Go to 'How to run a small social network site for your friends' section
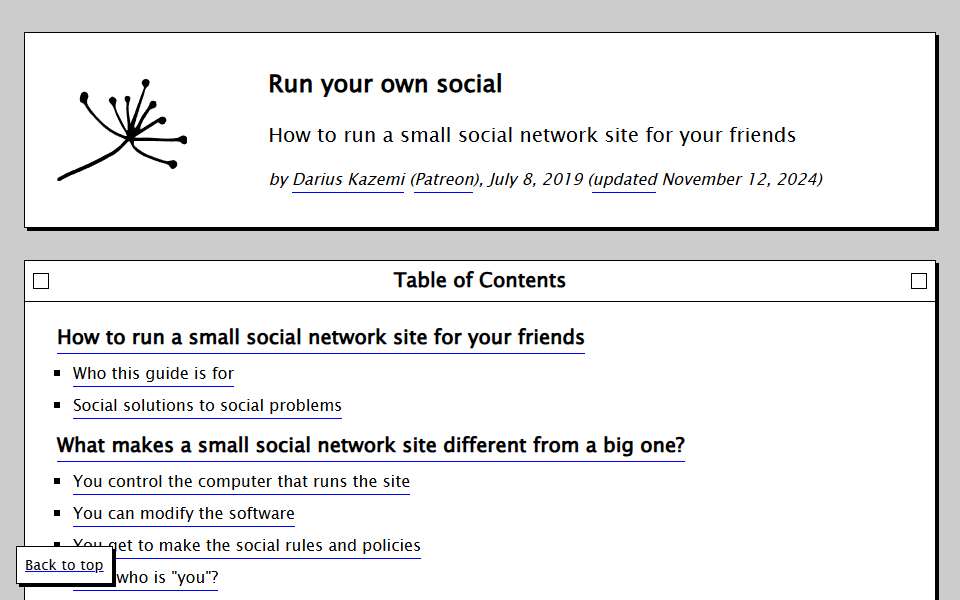Screen dimensions: 960x600 [x=321, y=337]
